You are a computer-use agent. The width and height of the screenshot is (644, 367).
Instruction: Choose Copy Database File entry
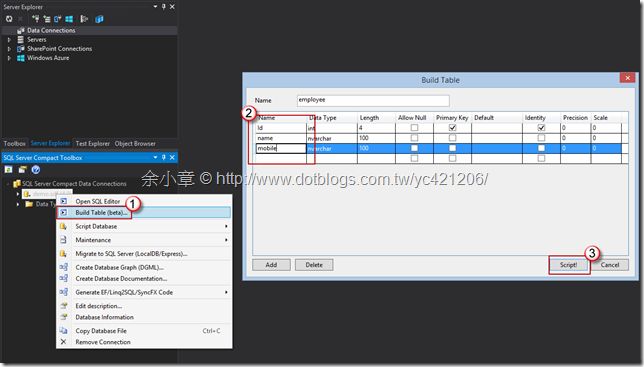point(144,330)
